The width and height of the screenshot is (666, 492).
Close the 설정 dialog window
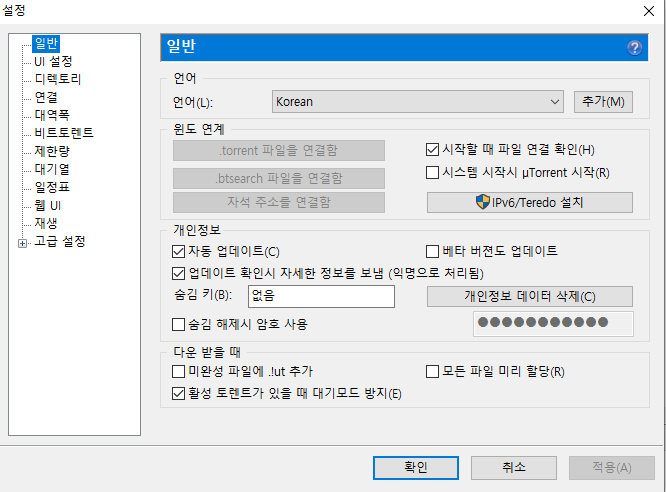[649, 11]
